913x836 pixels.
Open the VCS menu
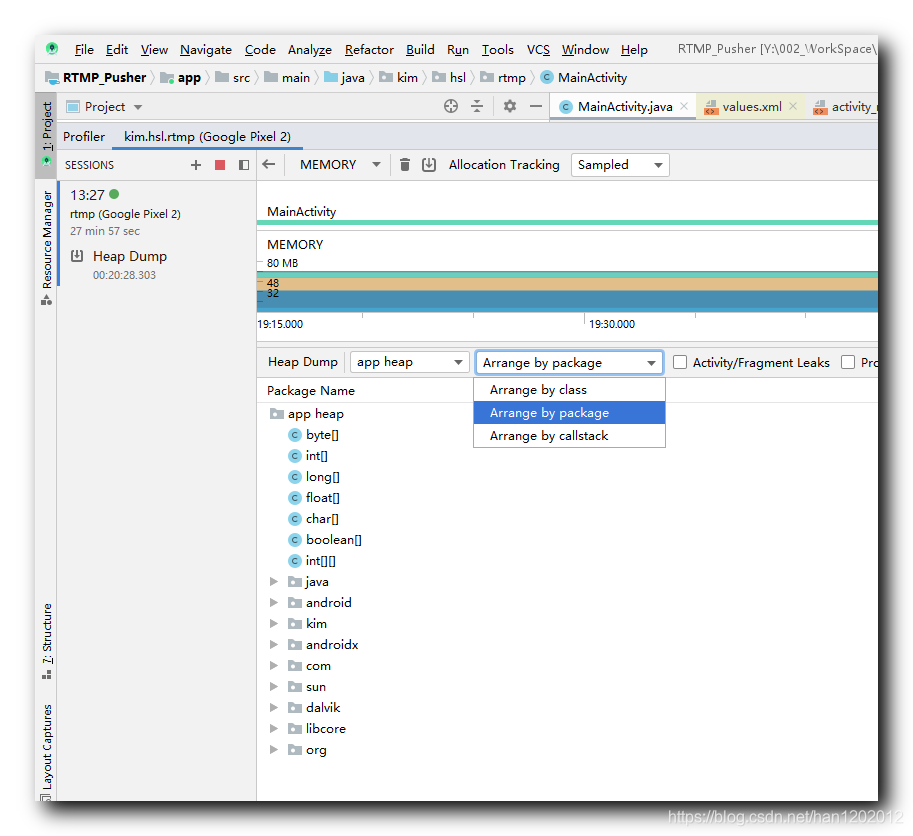[x=538, y=49]
